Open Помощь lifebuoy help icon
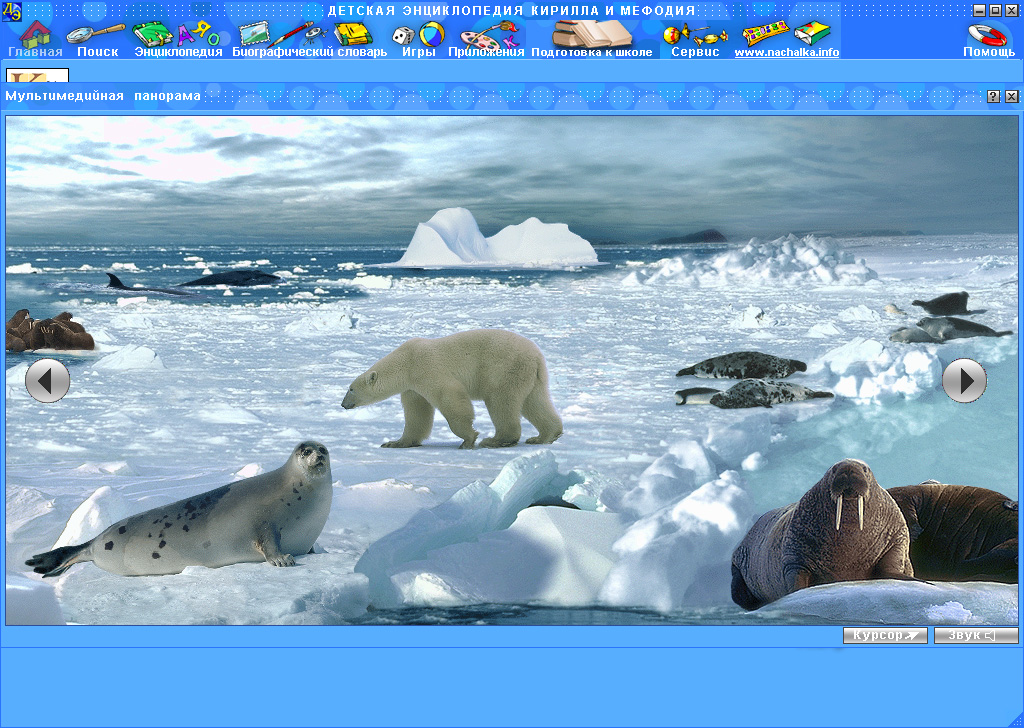 point(988,38)
